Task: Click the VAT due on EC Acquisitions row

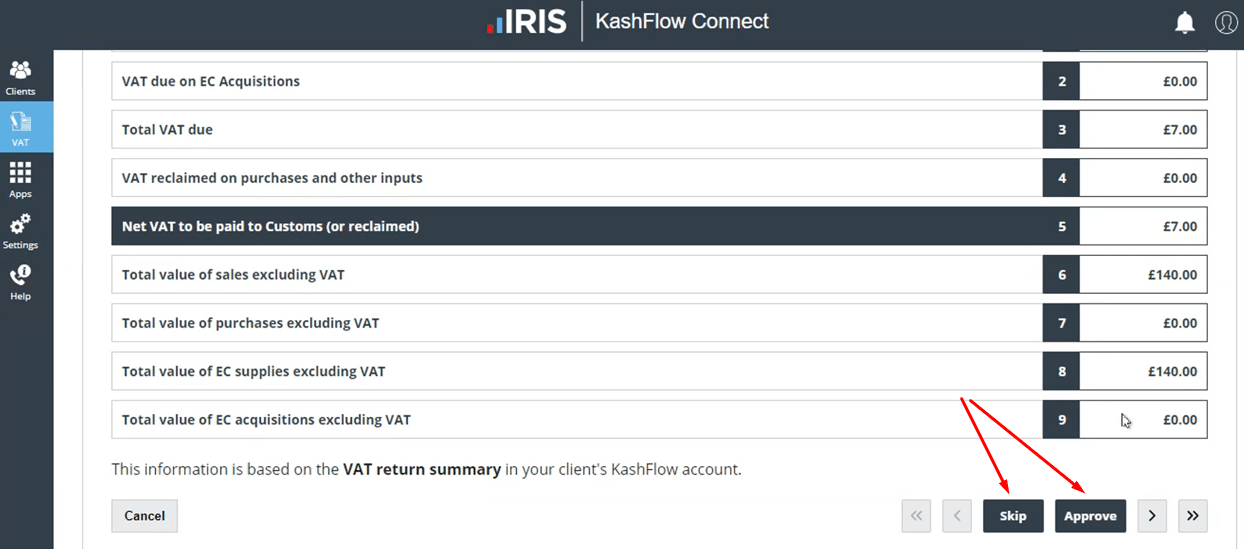Action: [576, 81]
